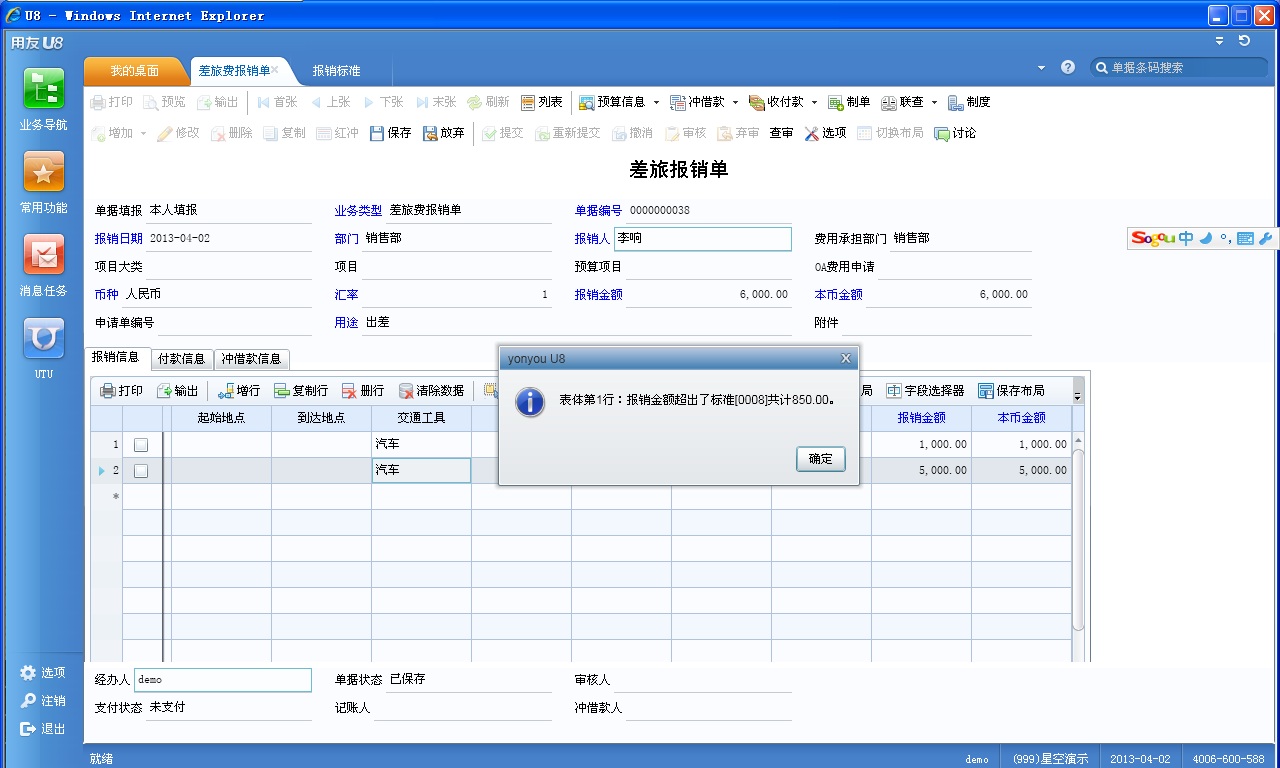Viewport: 1280px width, 768px height.
Task: Expand the 预算信息 dropdown arrow
Action: (656, 102)
